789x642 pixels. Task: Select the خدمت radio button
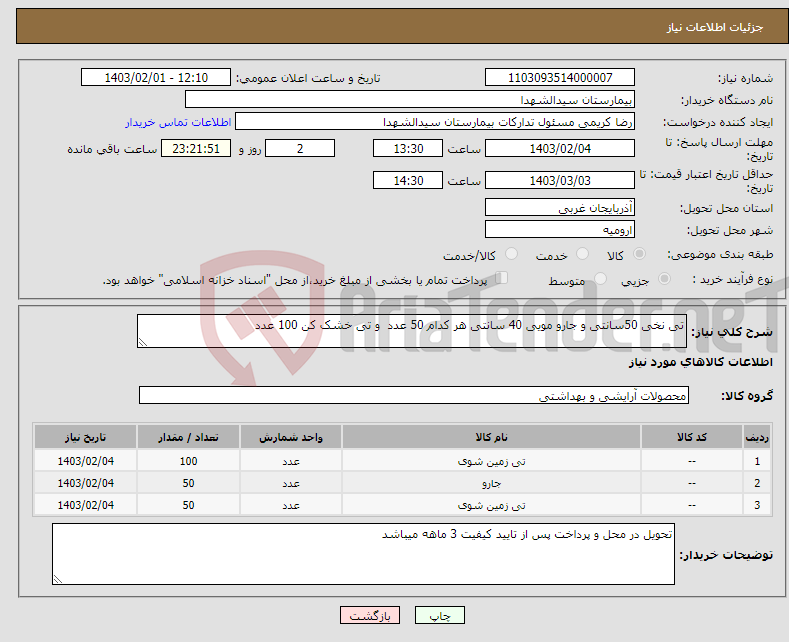[582, 254]
